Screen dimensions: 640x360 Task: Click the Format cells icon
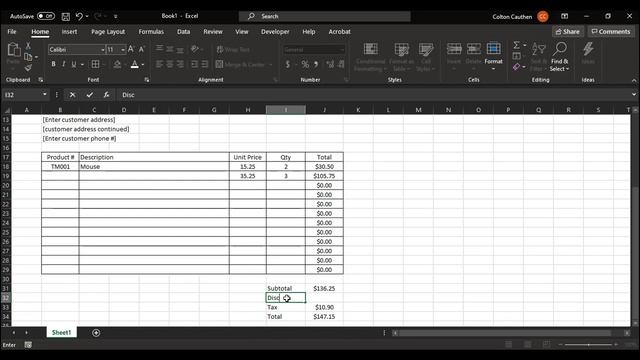(x=493, y=49)
